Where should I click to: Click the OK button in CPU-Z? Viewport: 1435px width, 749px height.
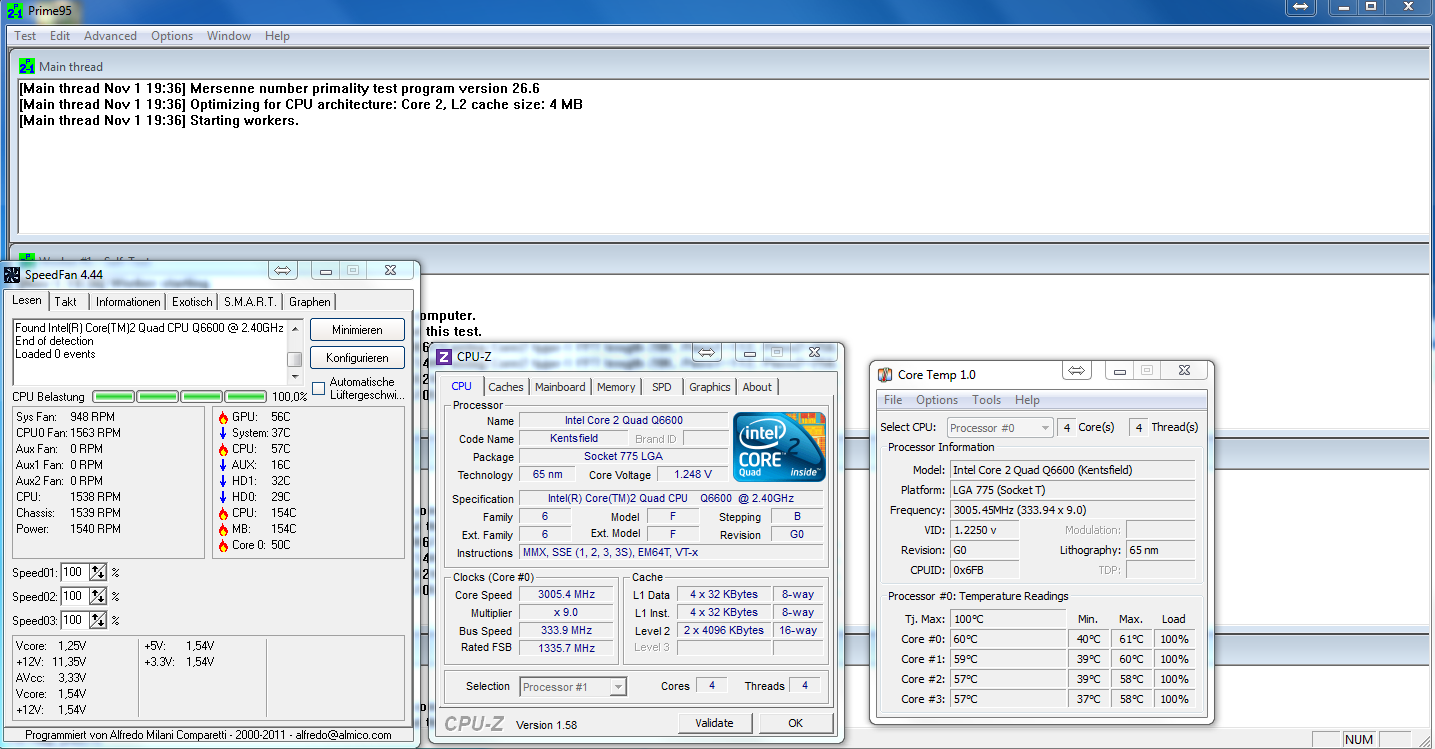tap(795, 723)
